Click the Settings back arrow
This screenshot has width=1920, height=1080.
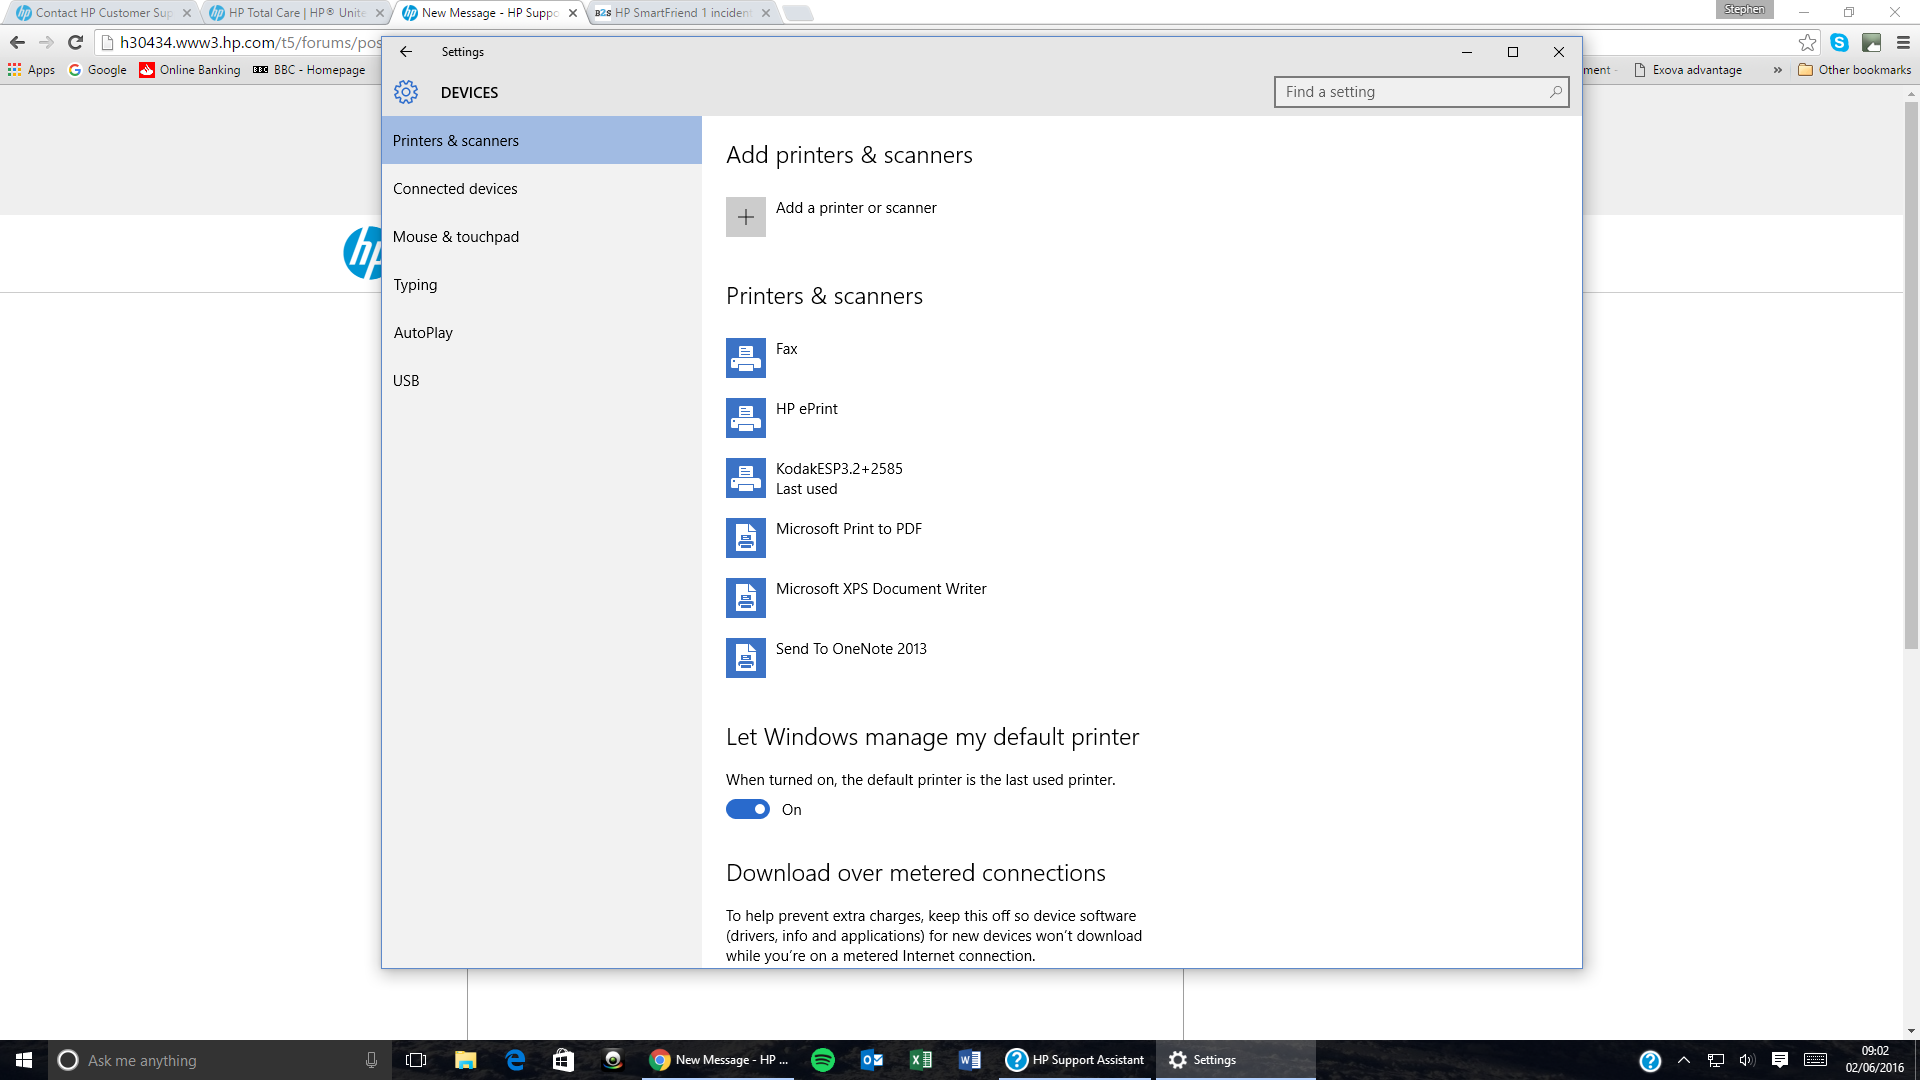pos(406,52)
